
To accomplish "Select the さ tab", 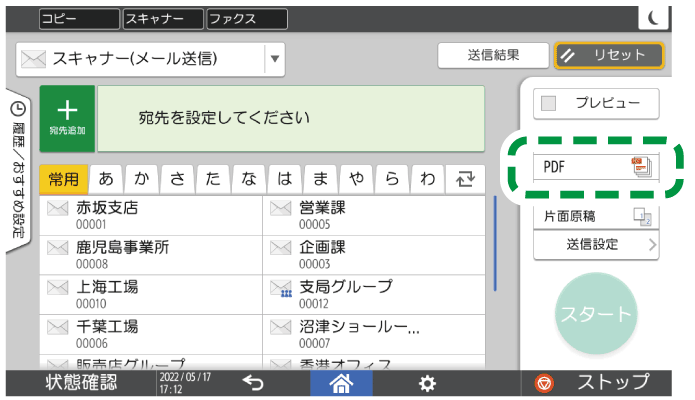I will coord(178,179).
